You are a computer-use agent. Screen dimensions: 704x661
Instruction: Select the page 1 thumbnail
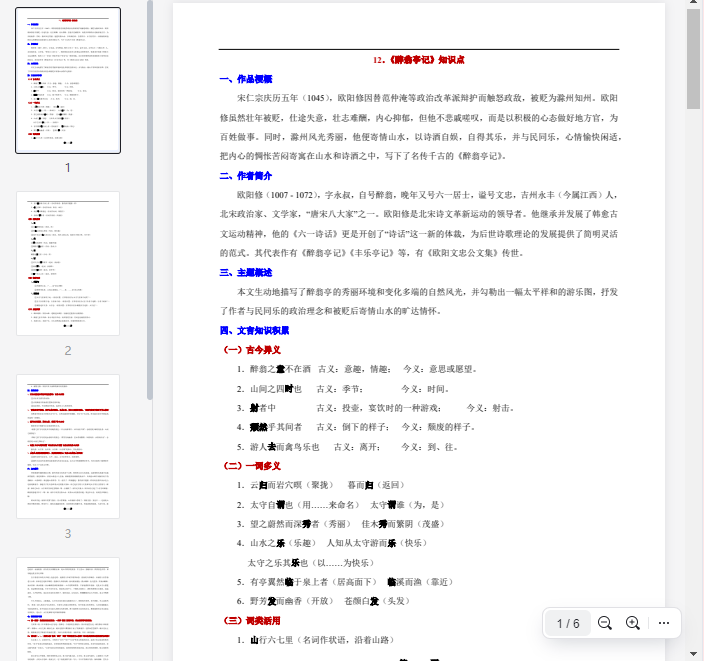coord(68,81)
